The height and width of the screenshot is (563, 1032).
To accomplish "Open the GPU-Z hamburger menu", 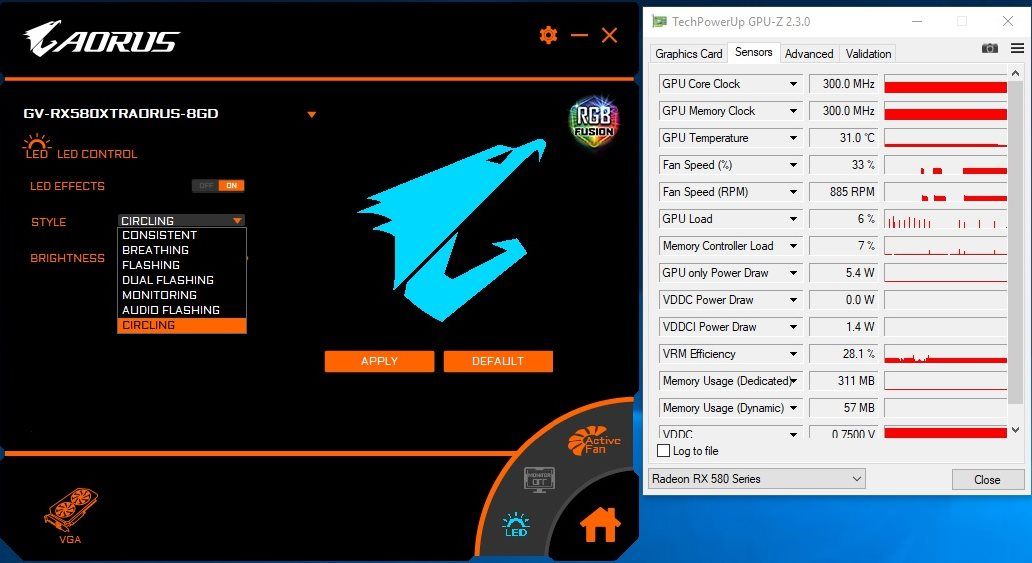I will [x=1018, y=48].
